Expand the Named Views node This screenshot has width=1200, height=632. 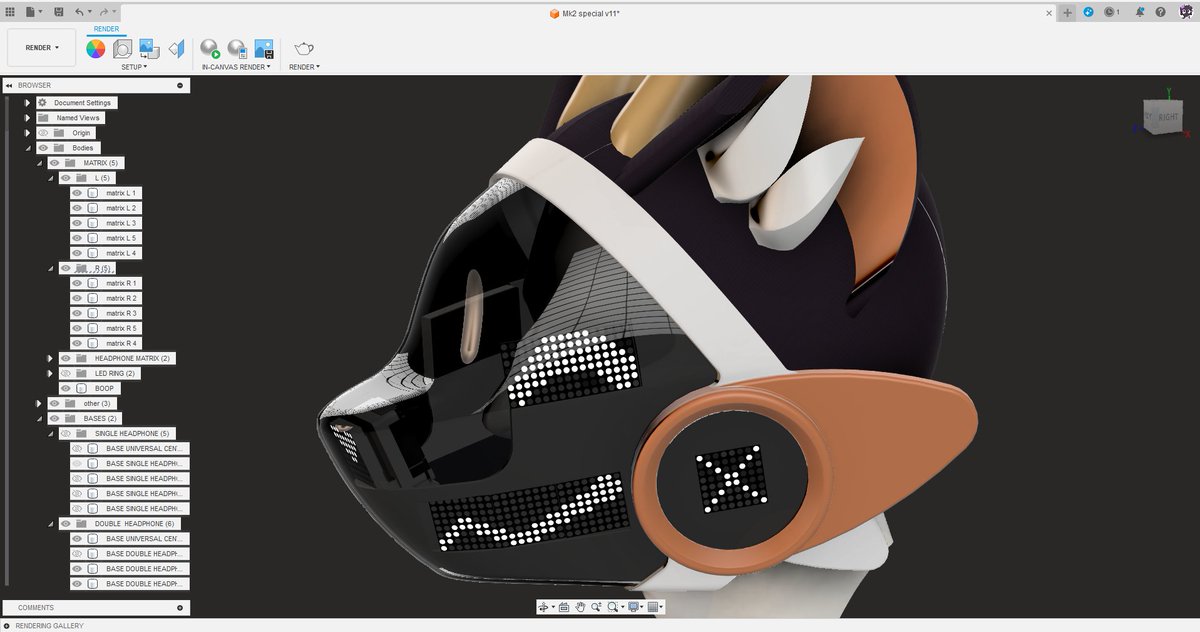tap(28, 118)
